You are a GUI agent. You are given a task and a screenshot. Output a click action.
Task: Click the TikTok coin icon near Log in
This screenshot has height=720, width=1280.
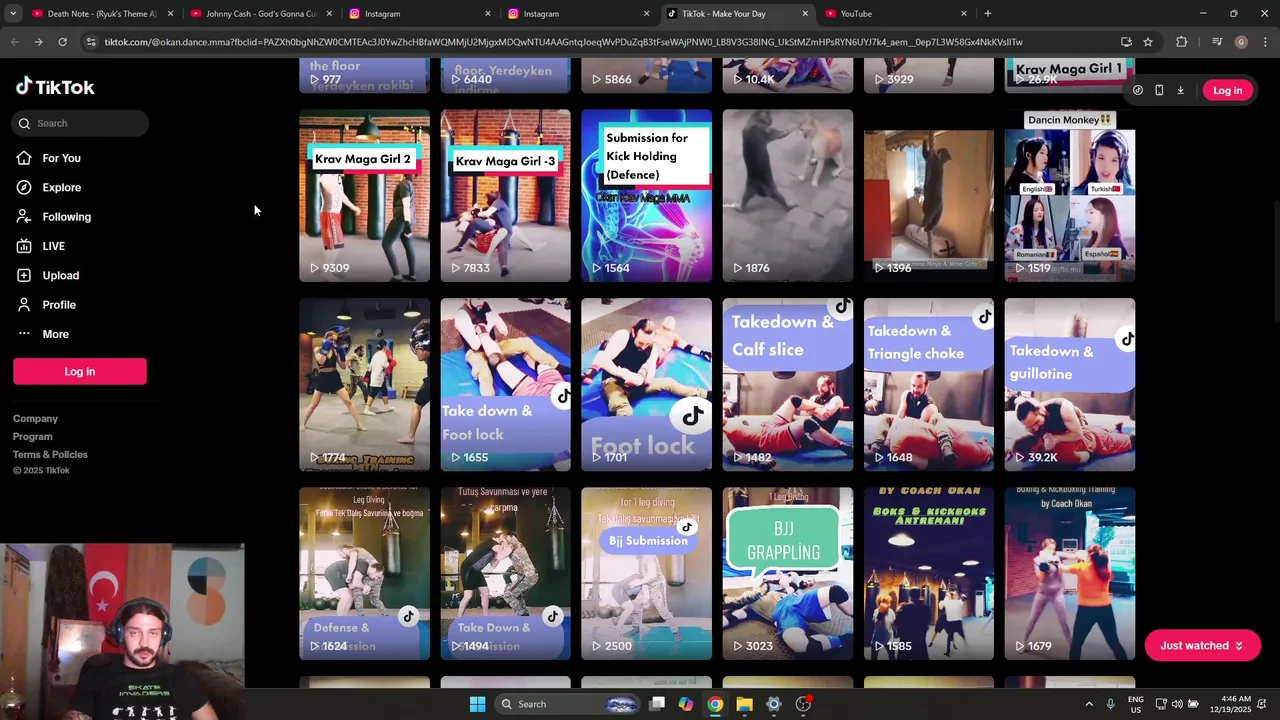[1138, 90]
